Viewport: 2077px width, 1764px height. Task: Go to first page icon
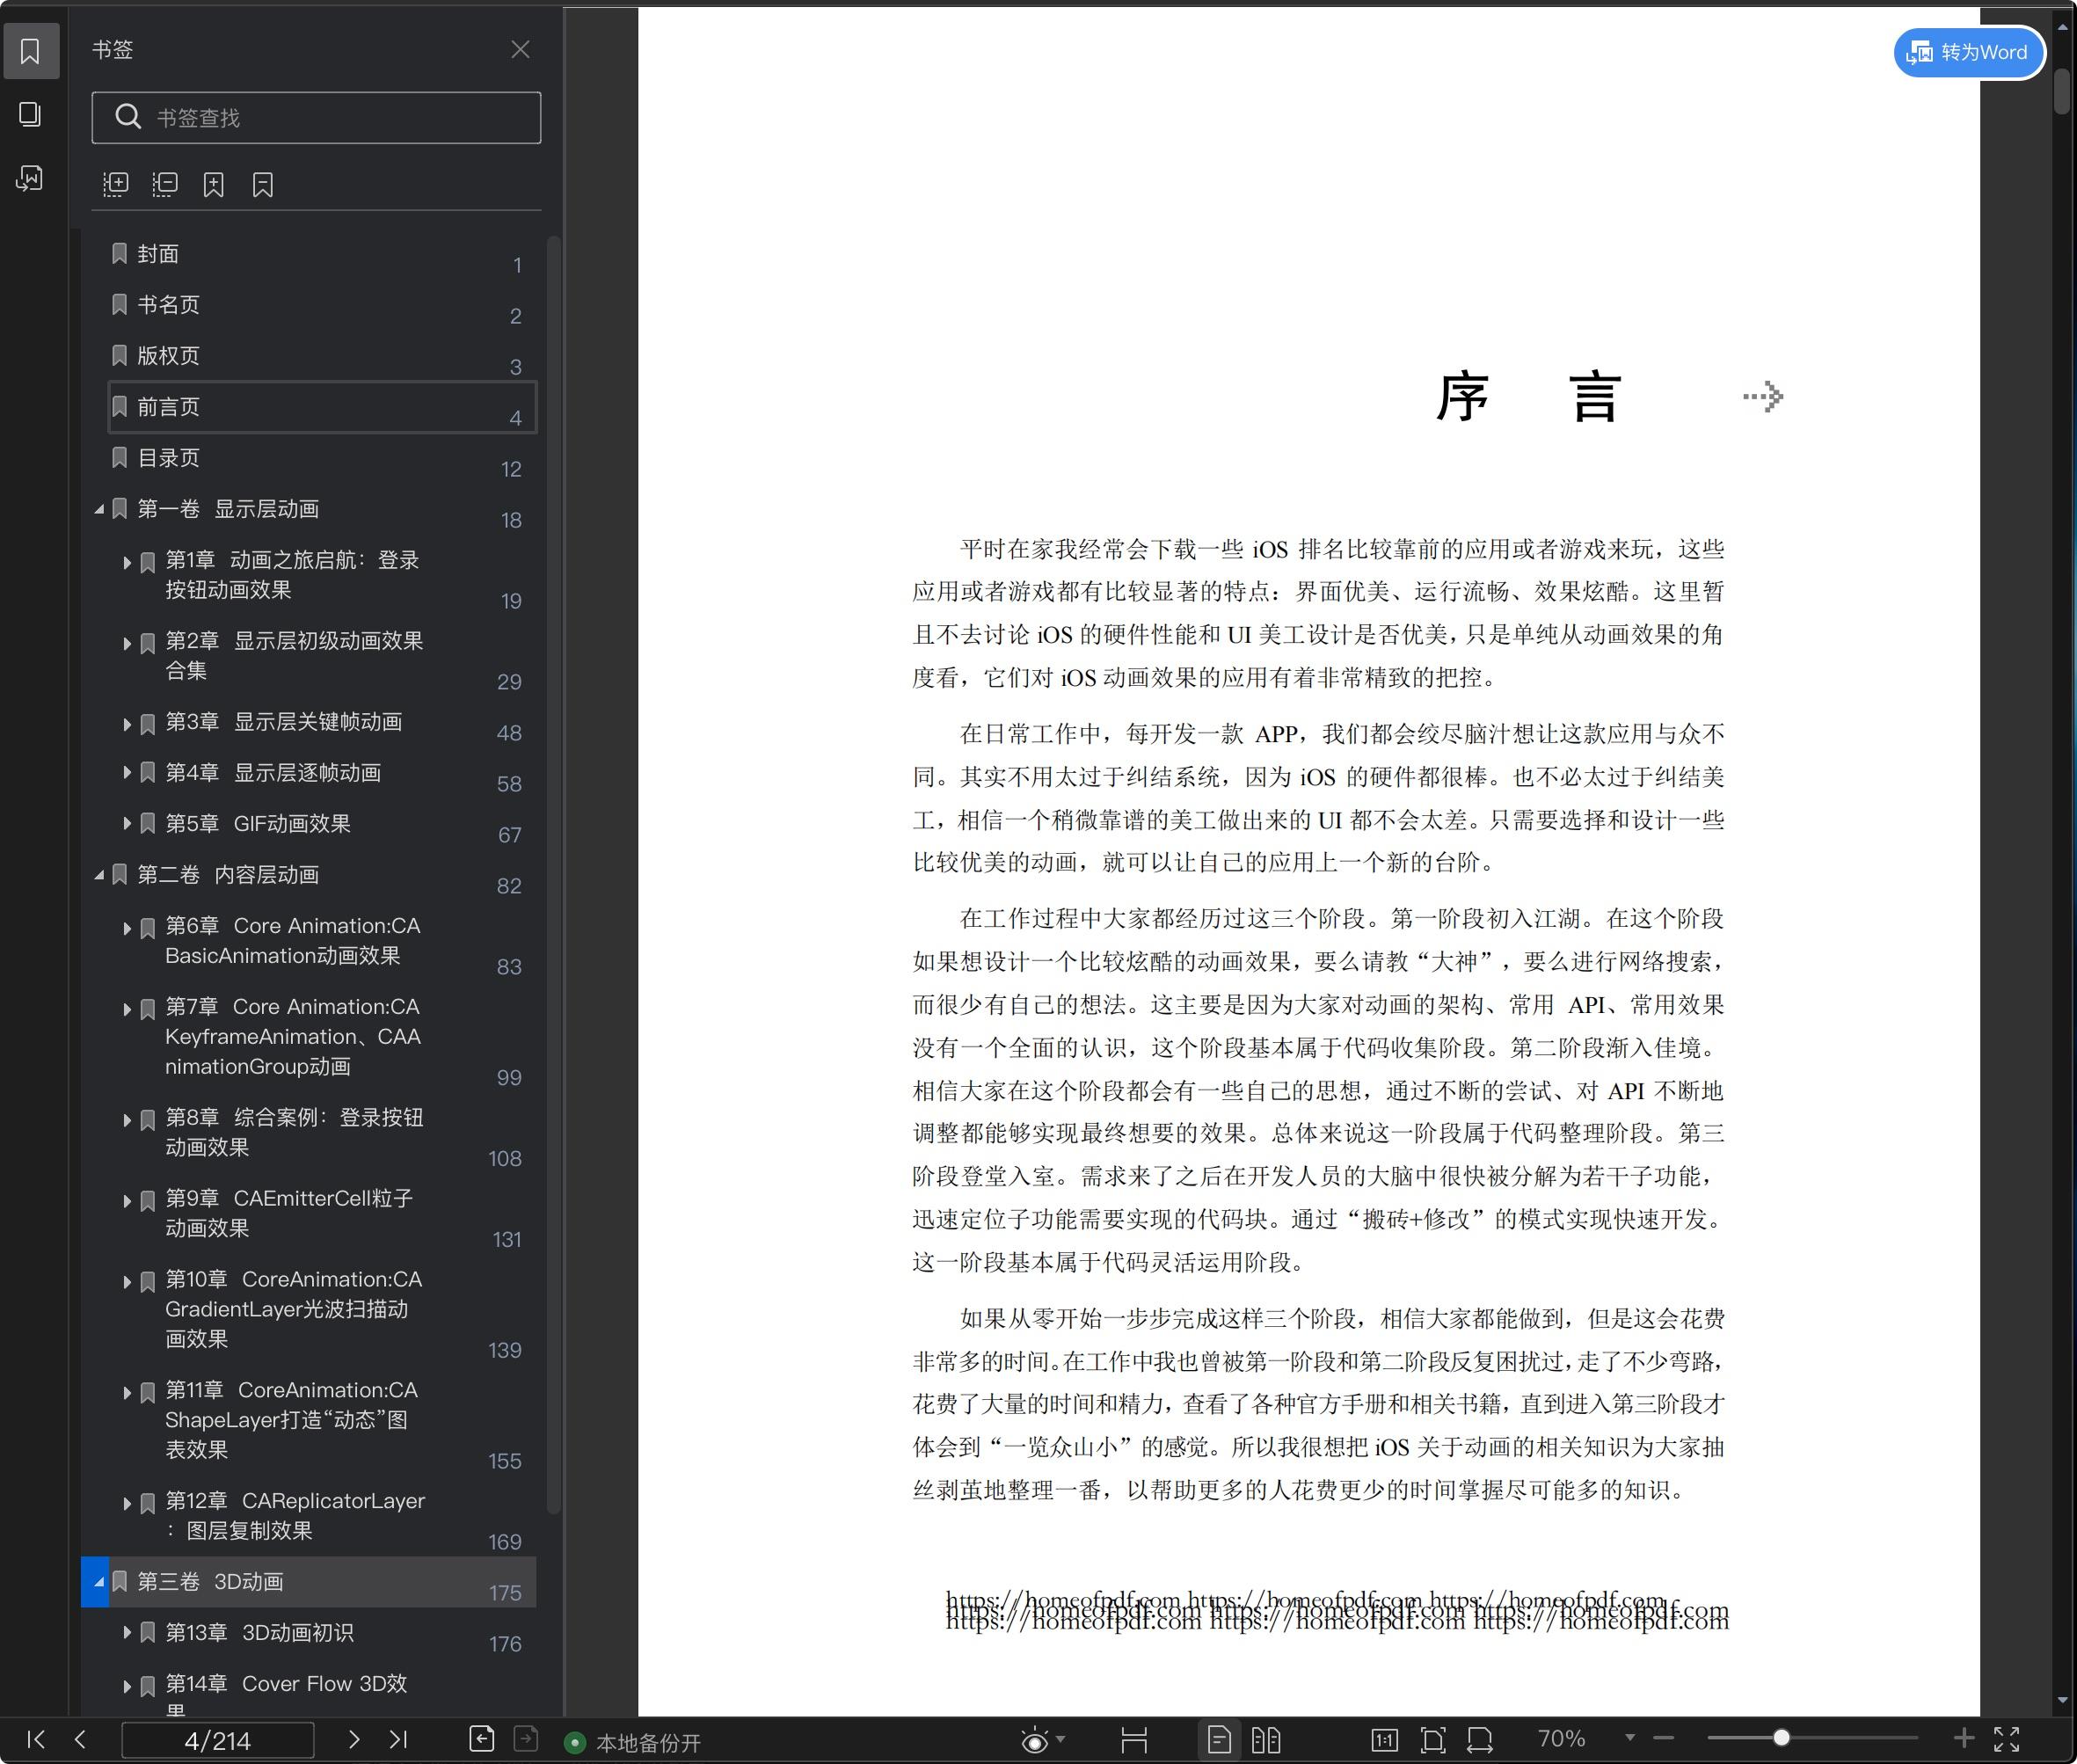(36, 1739)
